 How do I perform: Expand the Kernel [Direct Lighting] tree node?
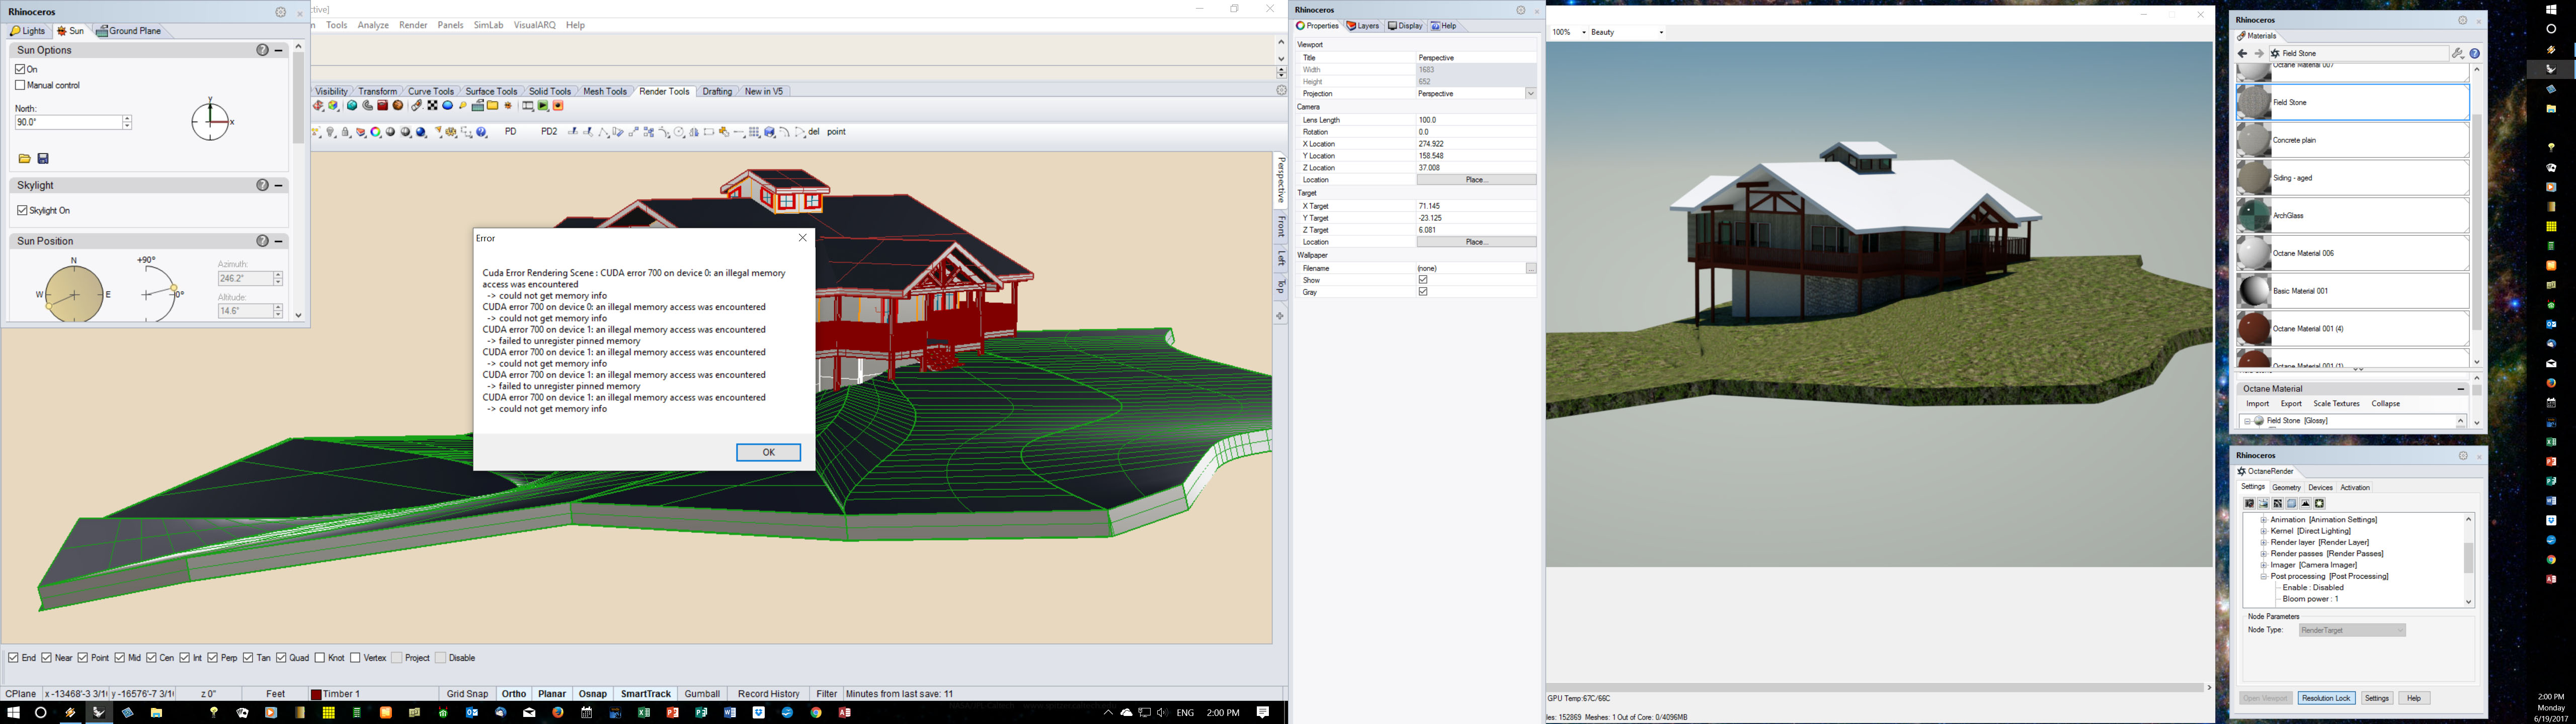click(x=2263, y=531)
